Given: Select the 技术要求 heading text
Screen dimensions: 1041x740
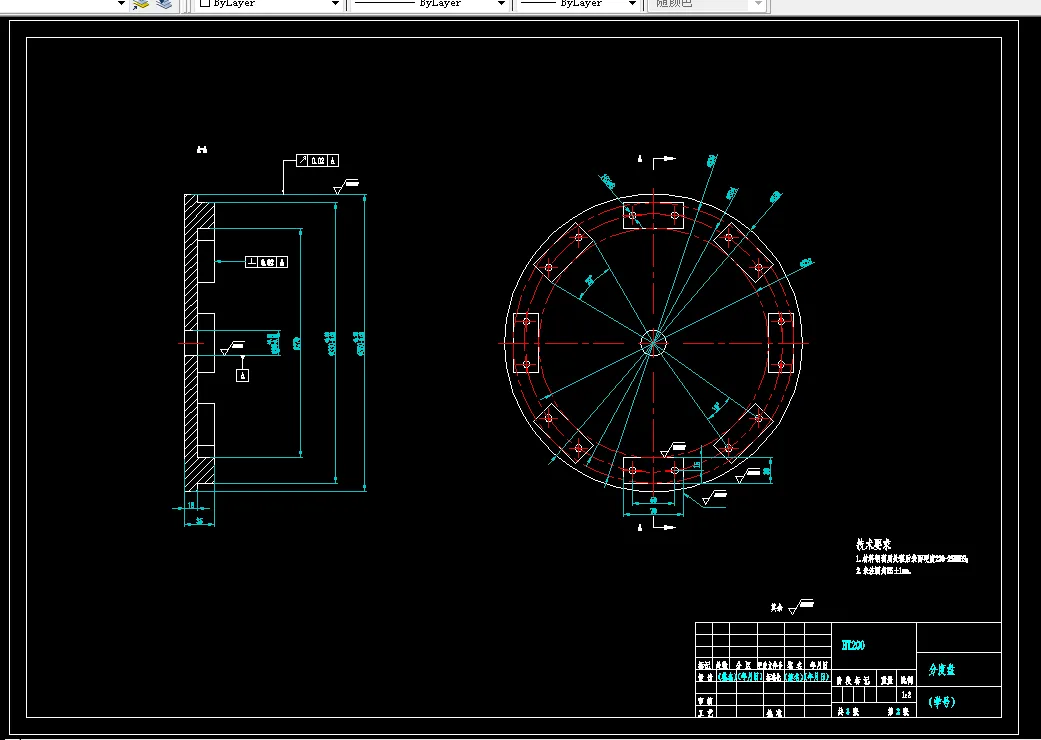Looking at the screenshot, I should [874, 545].
